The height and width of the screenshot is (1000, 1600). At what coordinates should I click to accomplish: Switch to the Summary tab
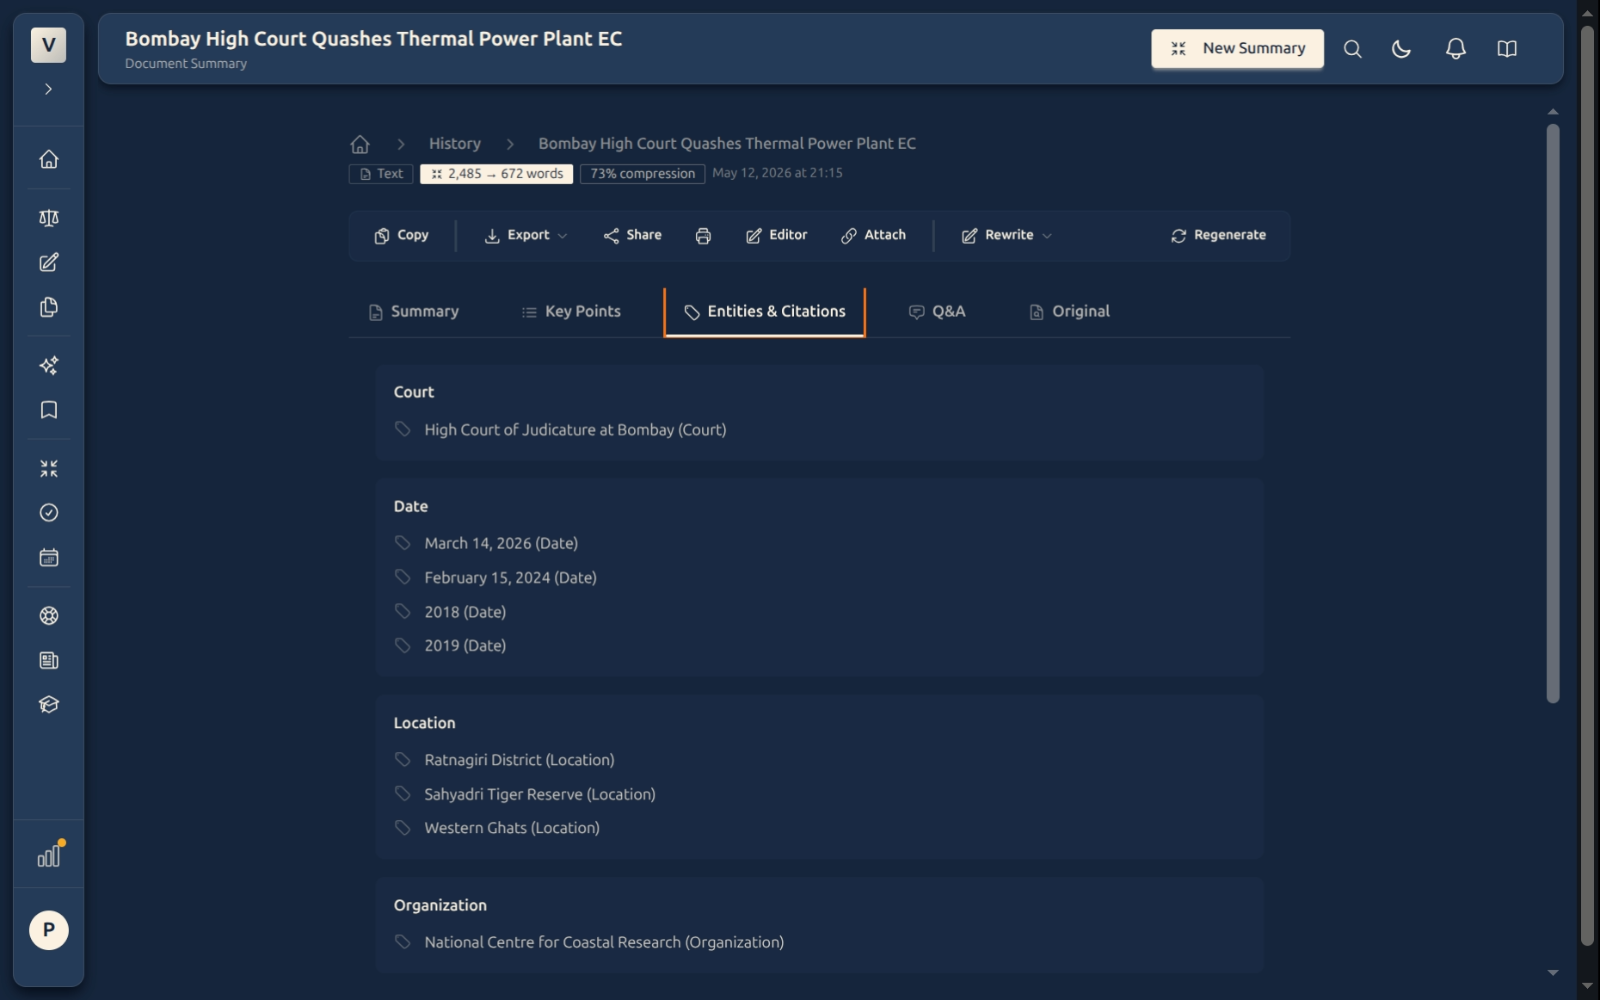tap(414, 312)
